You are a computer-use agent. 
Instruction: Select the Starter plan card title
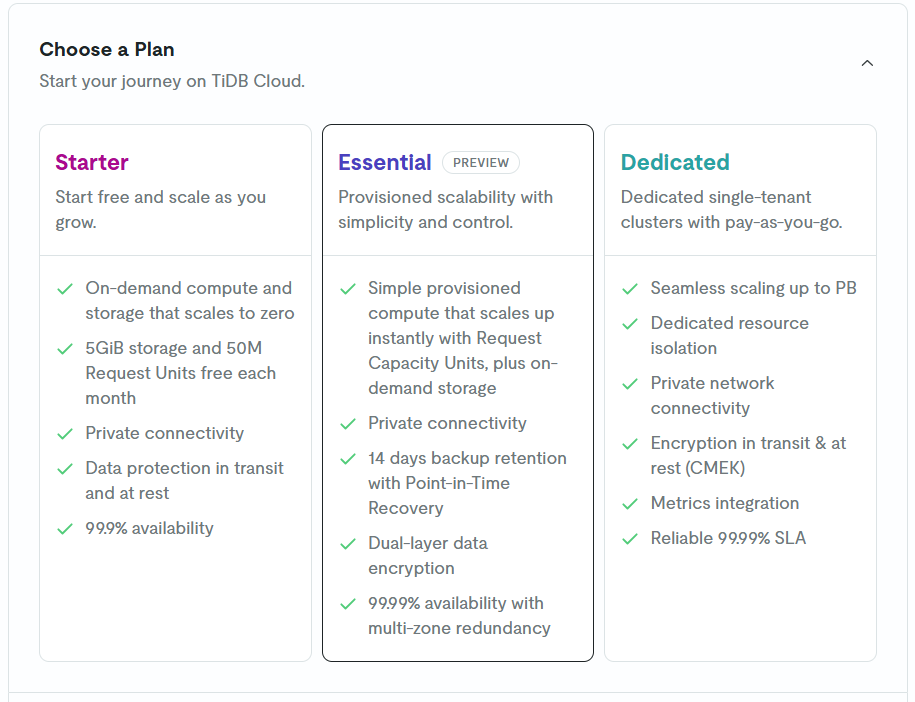point(92,162)
